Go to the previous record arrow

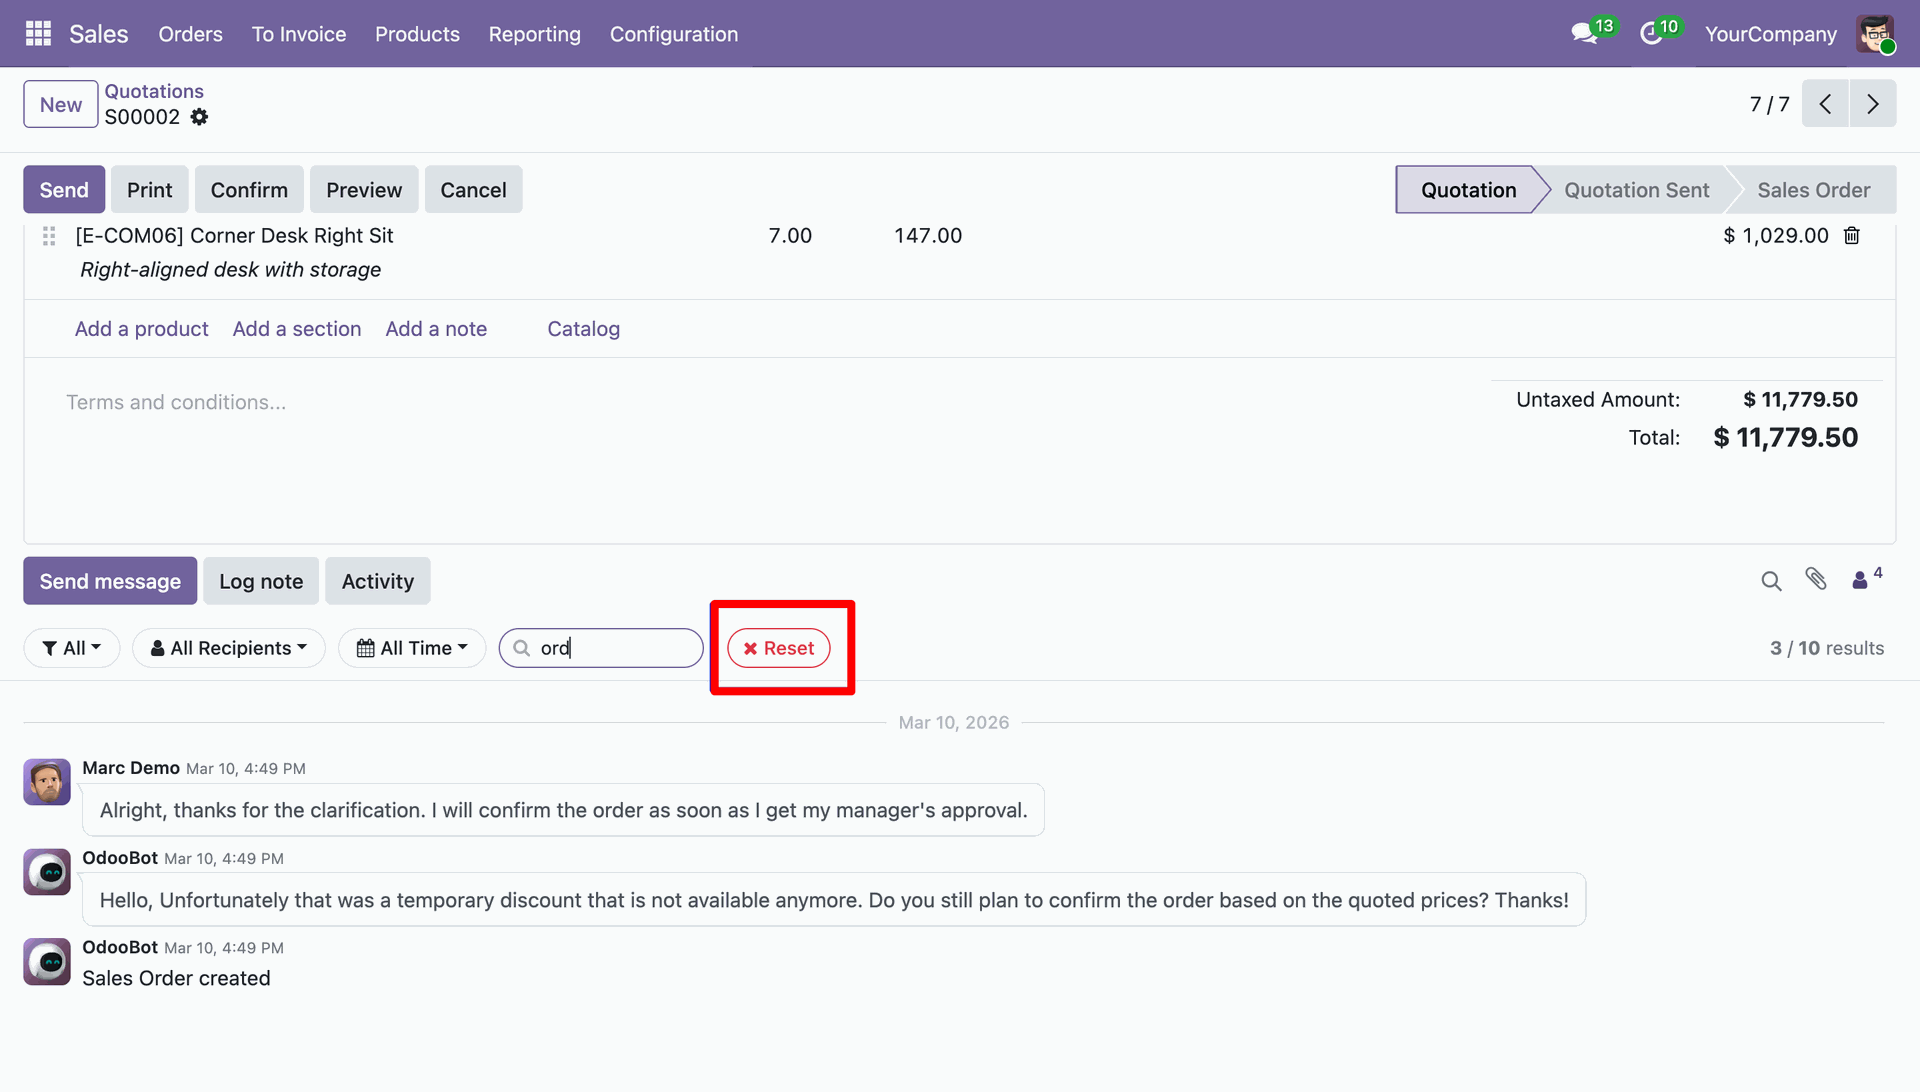(1825, 104)
